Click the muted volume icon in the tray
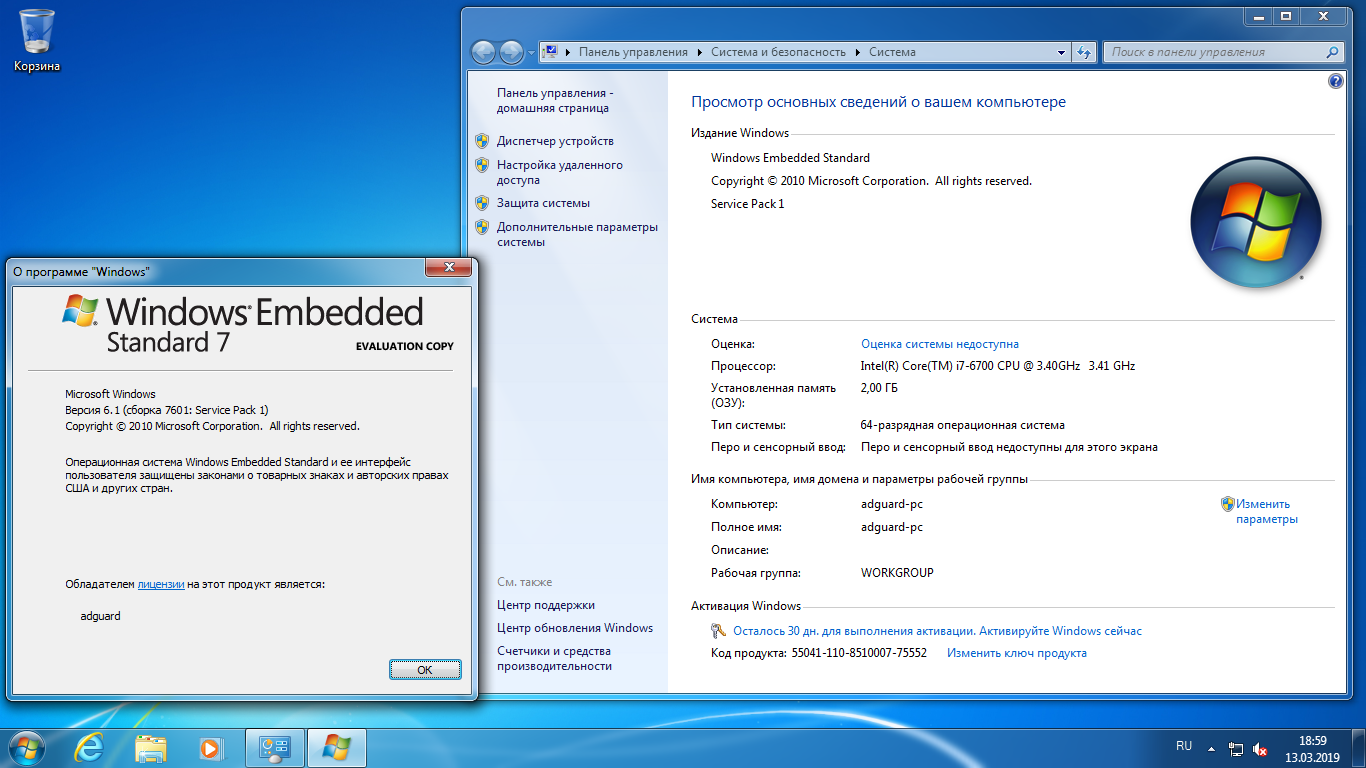This screenshot has height=768, width=1366. tap(1260, 749)
